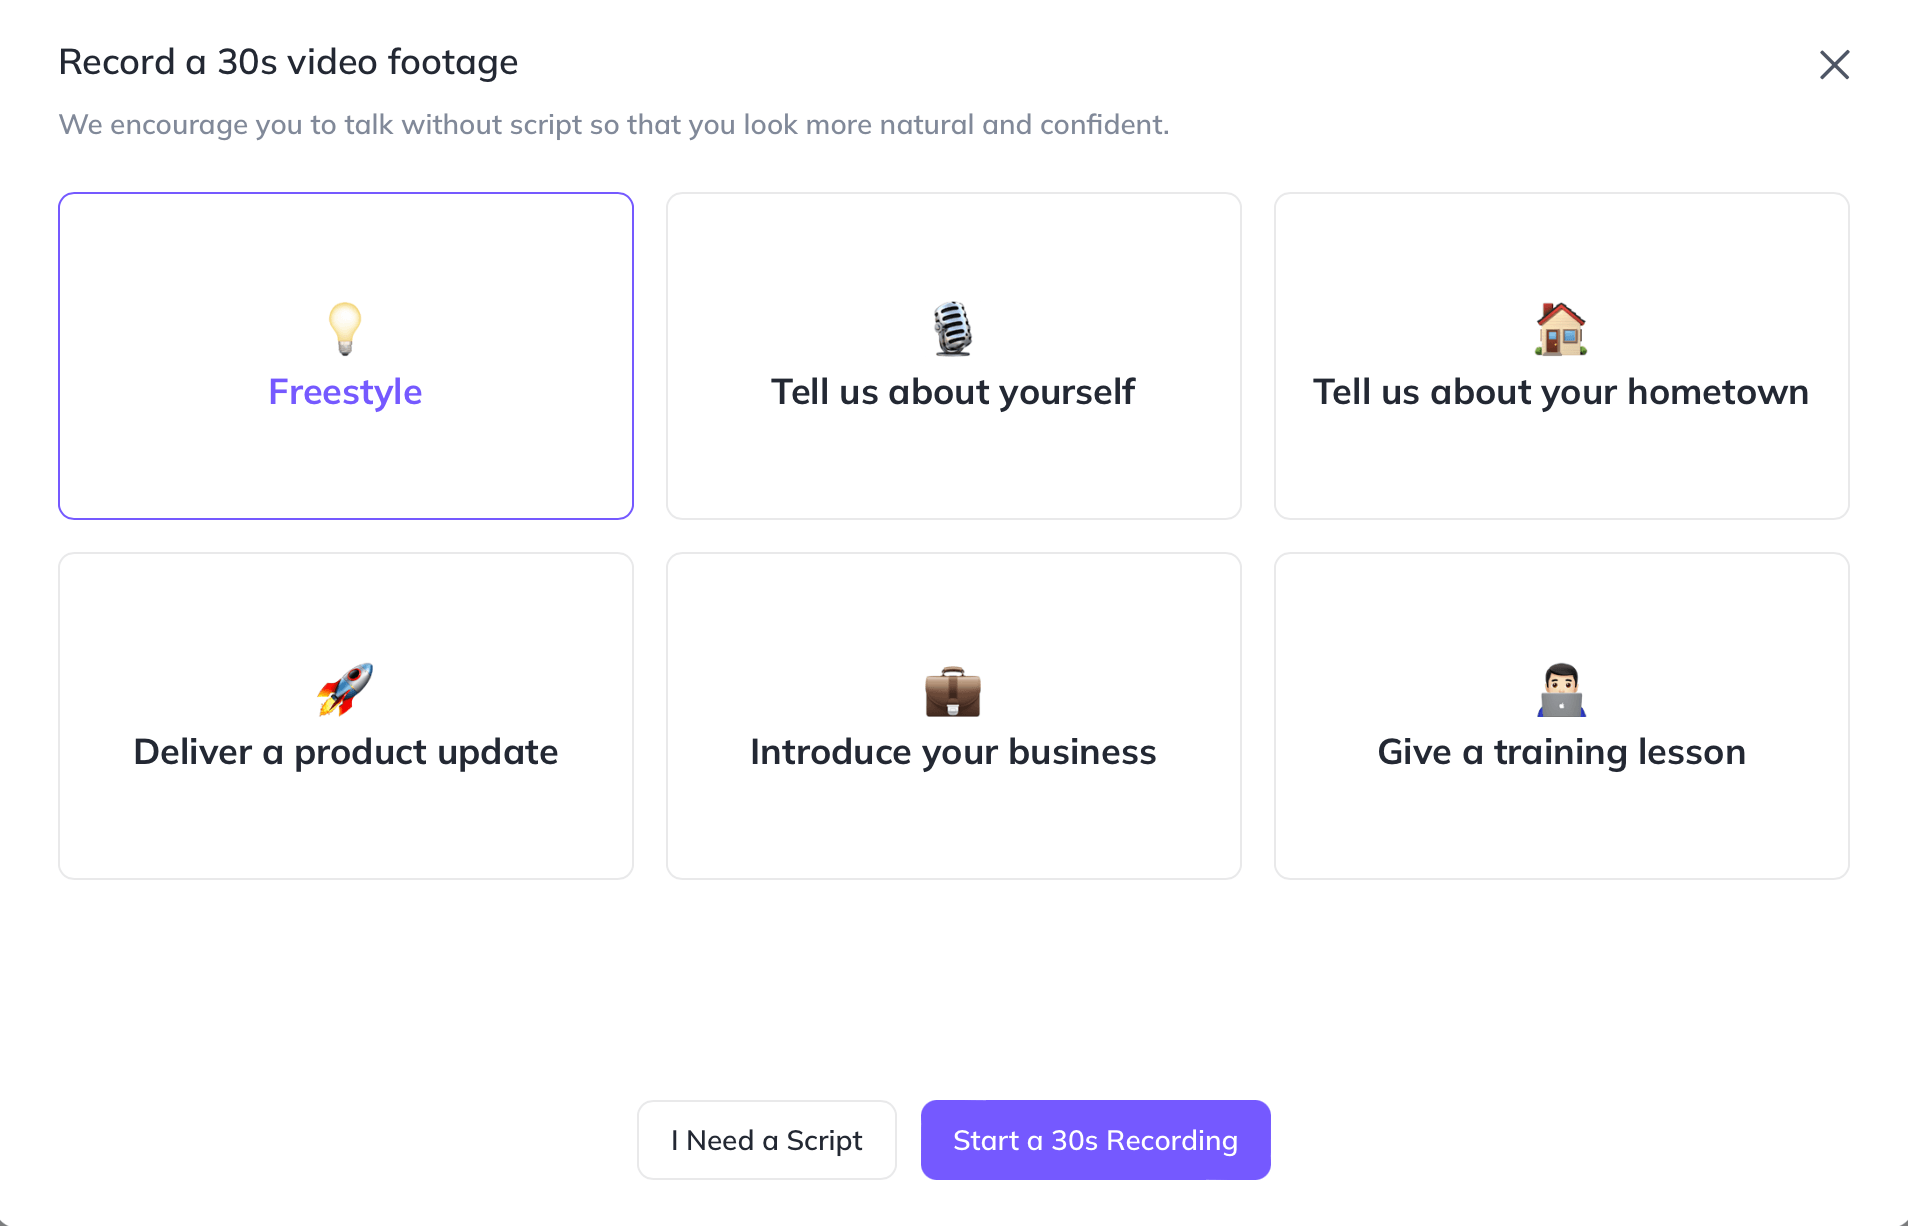Select the "Deliver a product update" label
The width and height of the screenshot is (1908, 1226).
tap(345, 752)
